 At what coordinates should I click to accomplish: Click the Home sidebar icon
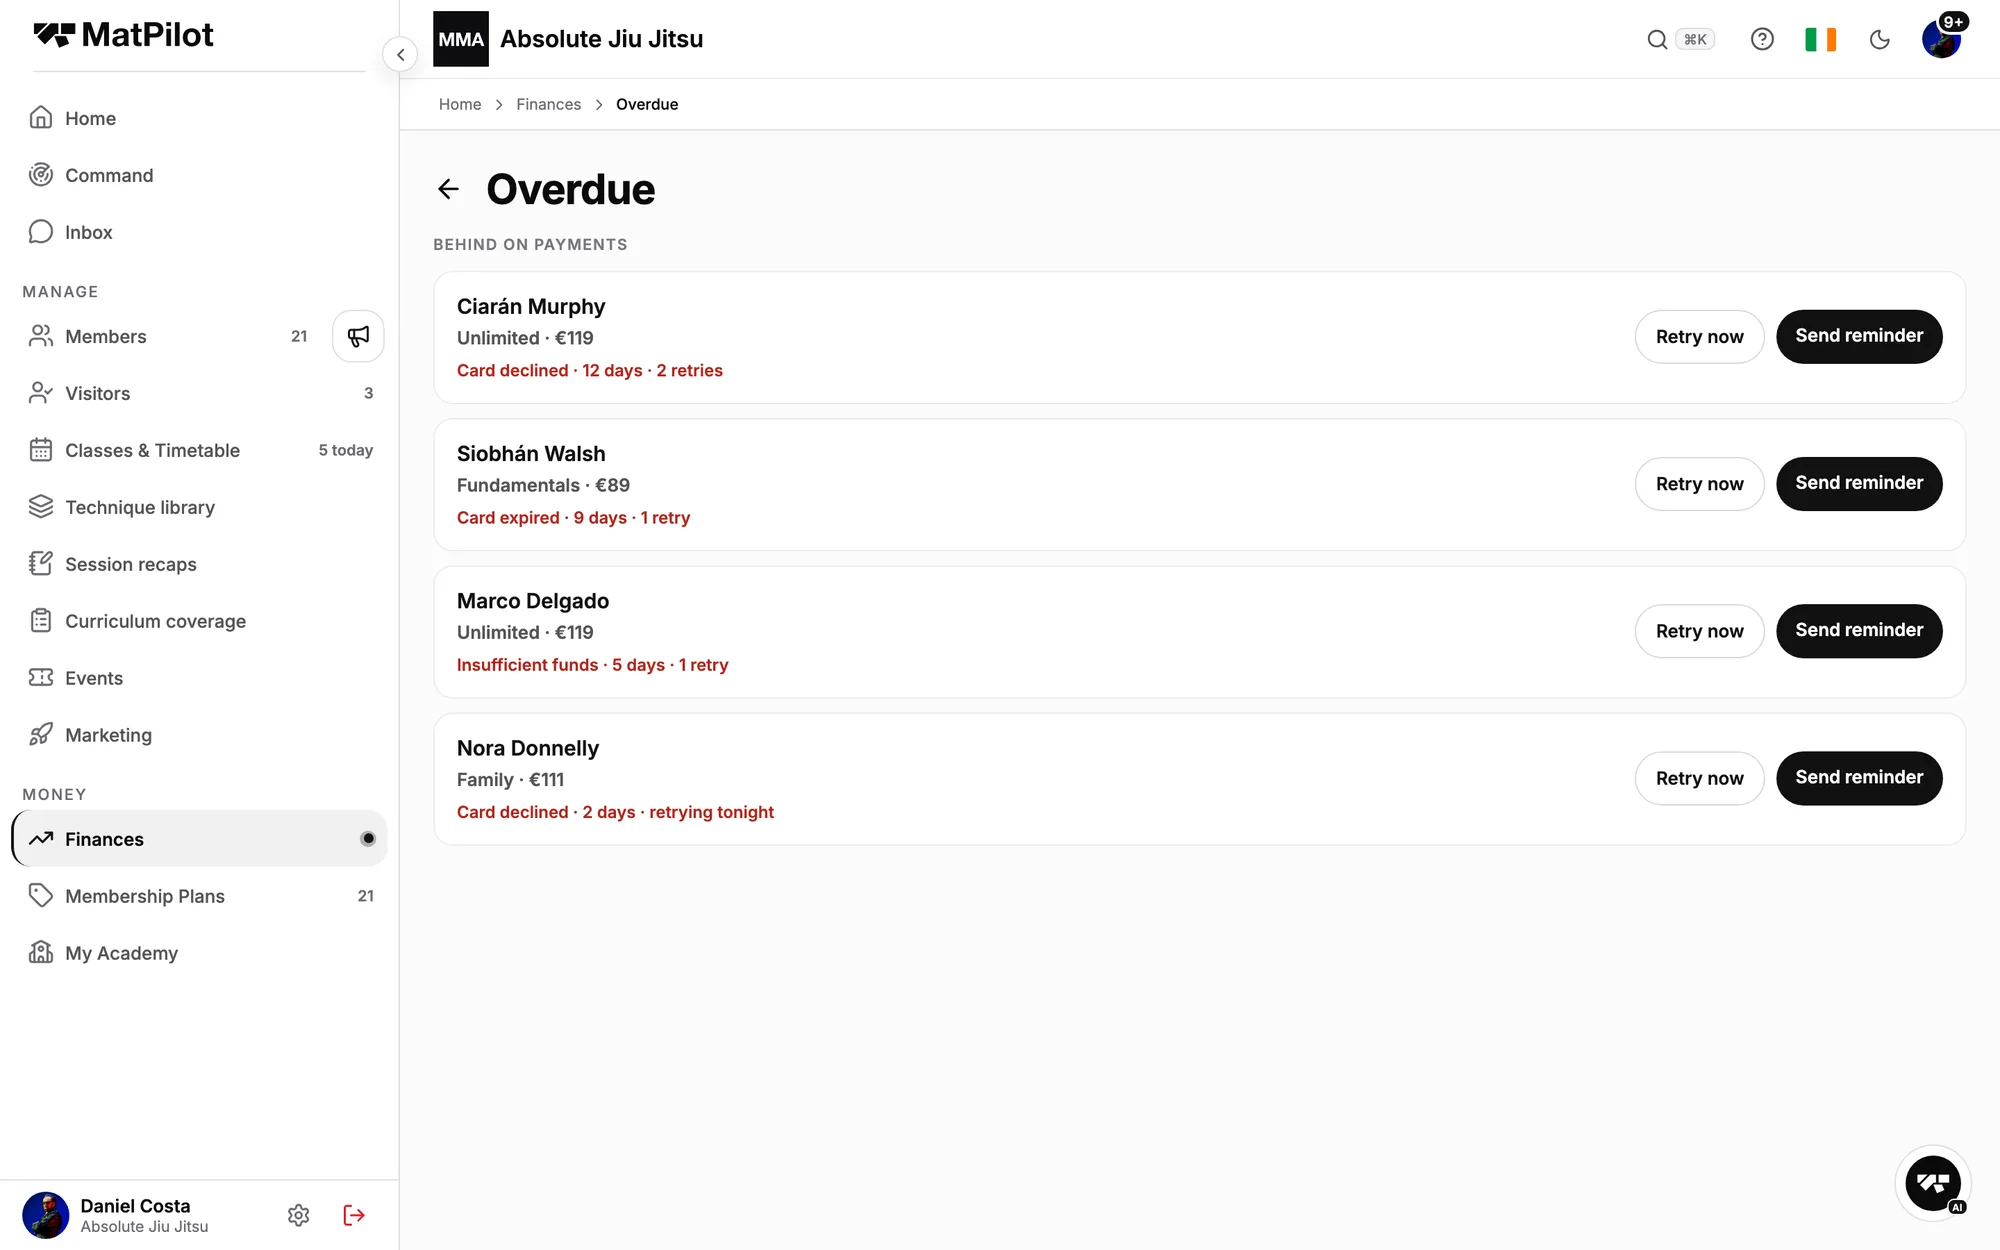[41, 118]
